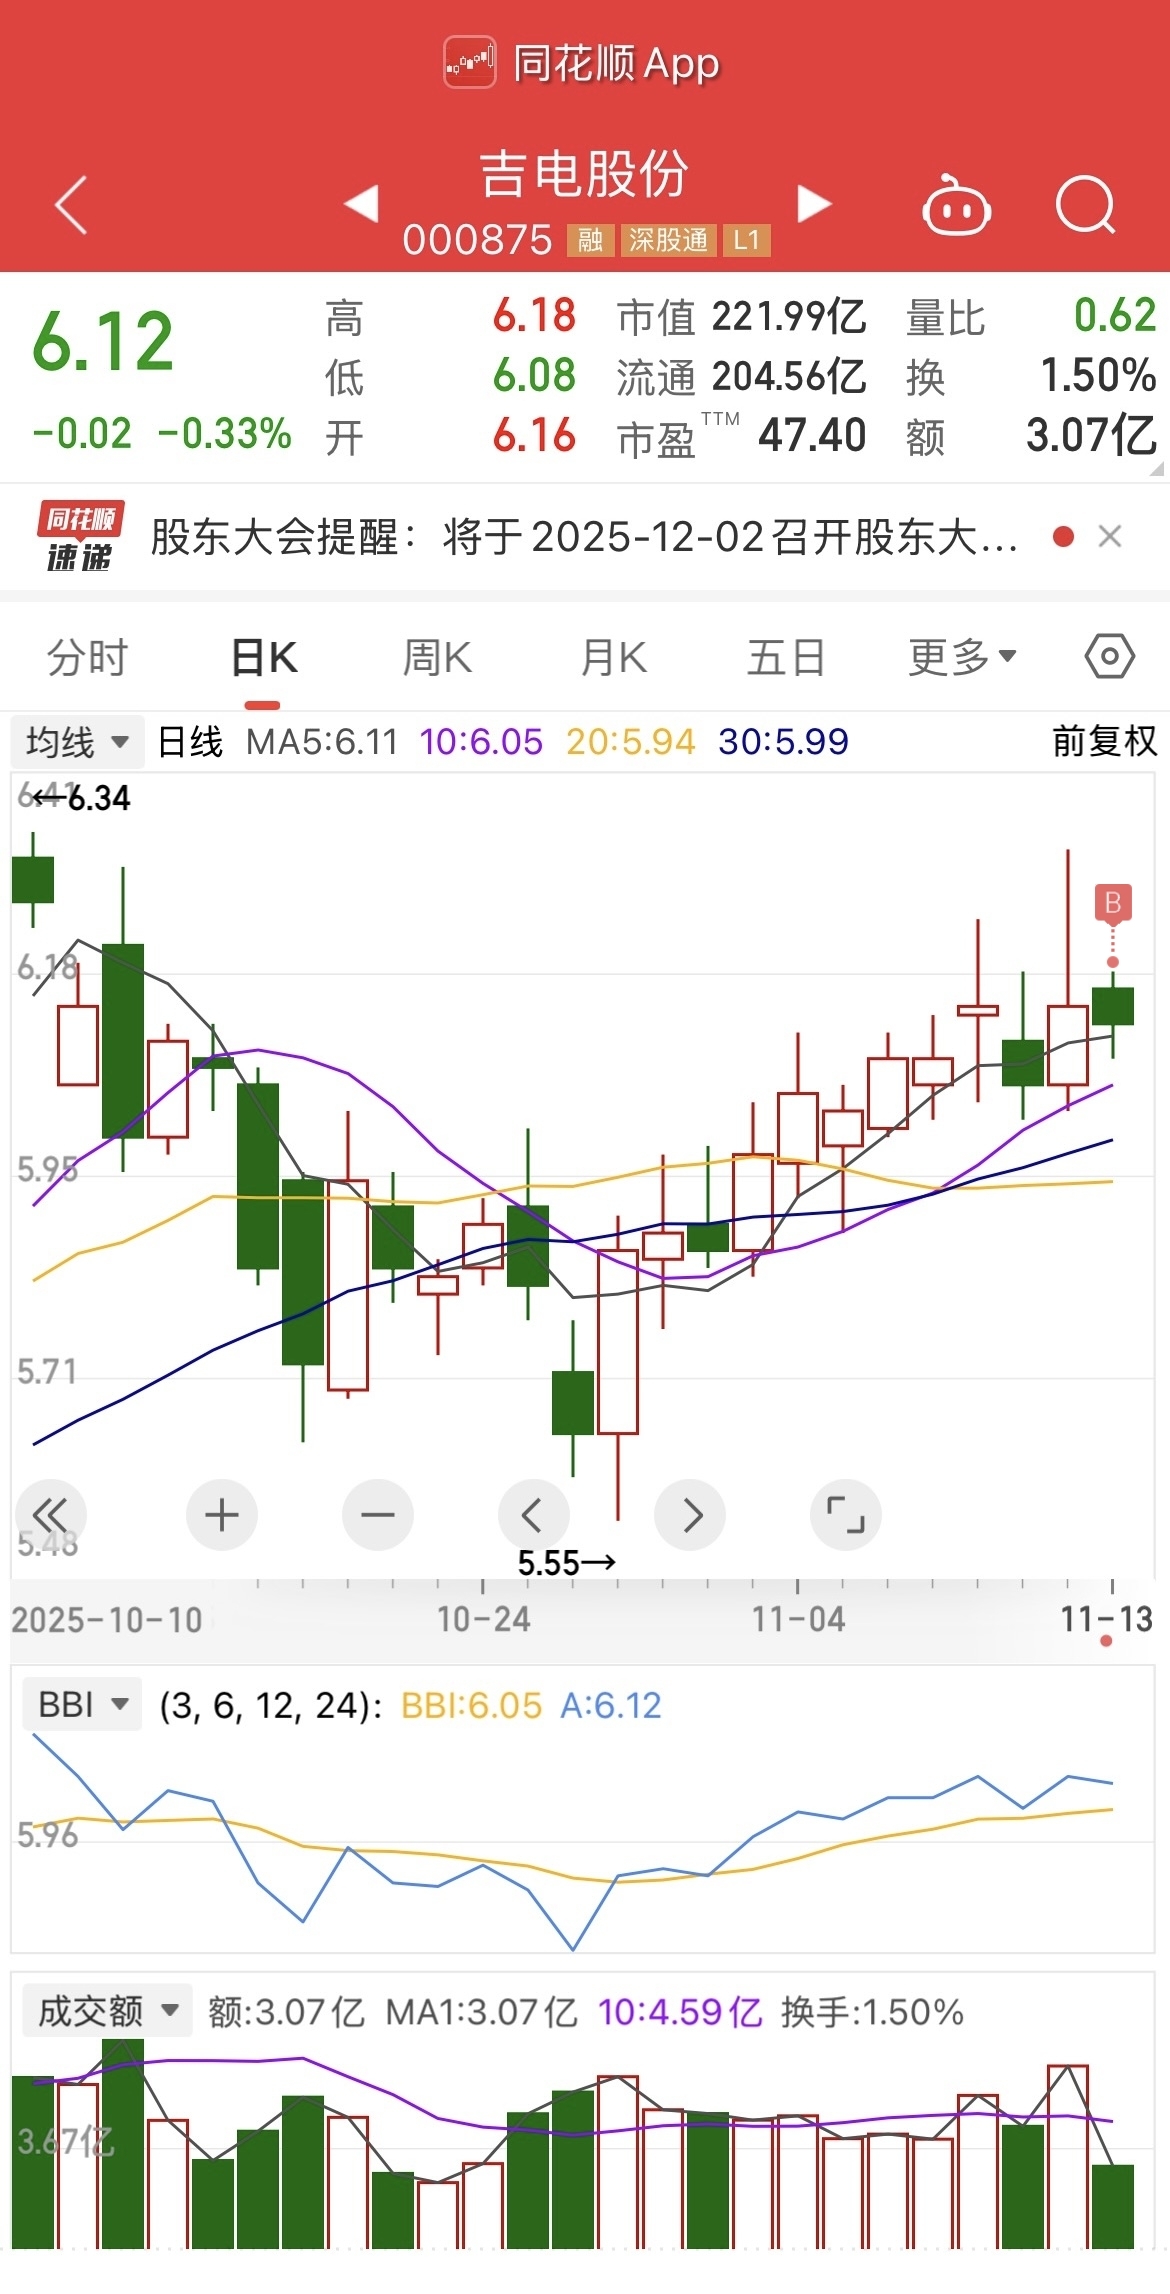Viewport: 1170px width, 2294px height.
Task: Tap the B buy marker on chart
Action: click(x=1112, y=902)
